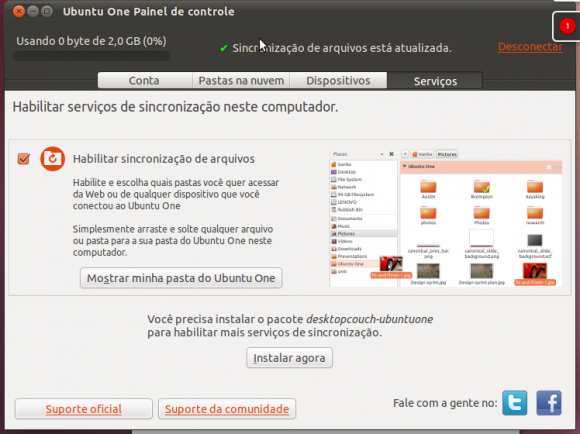
Task: Click the Habilitar serviços de sincronização heading
Action: pyautogui.click(x=175, y=107)
